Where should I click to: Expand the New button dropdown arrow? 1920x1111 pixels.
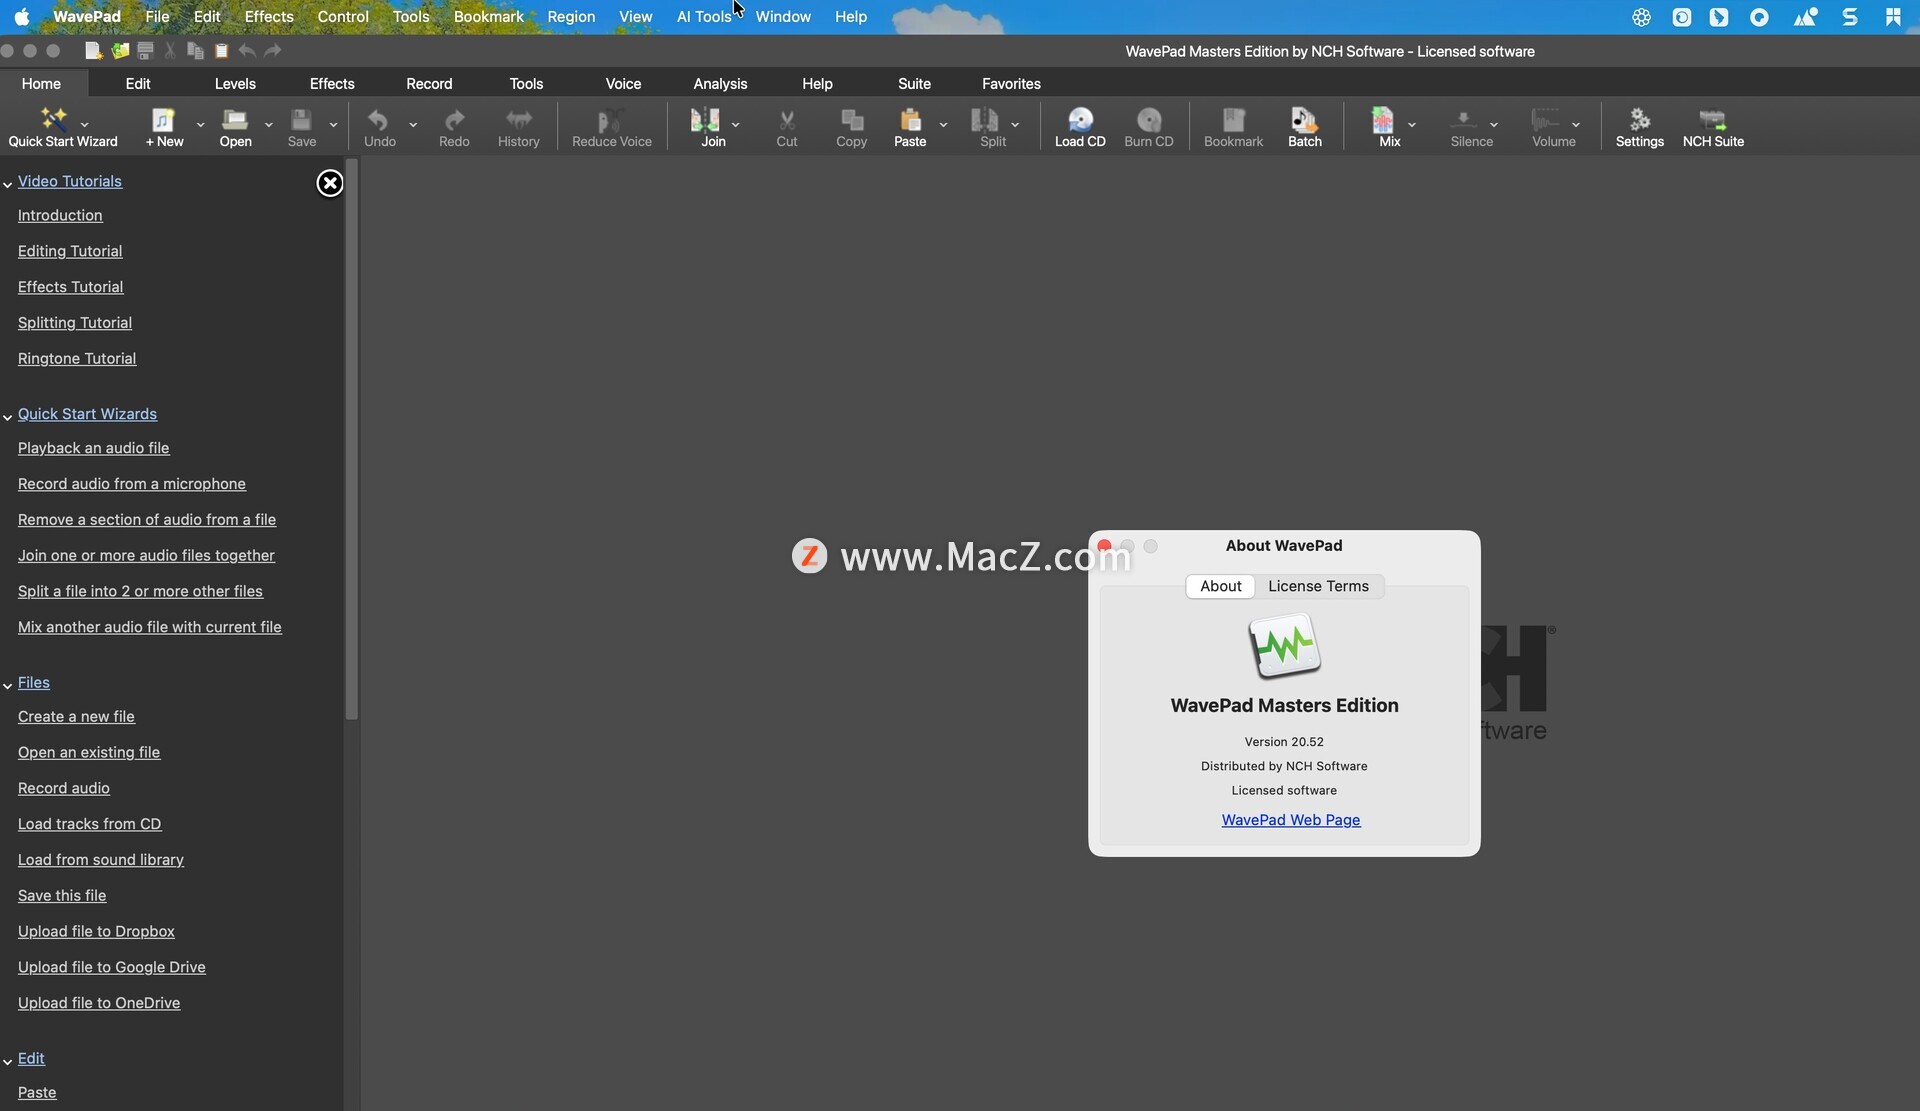pos(200,125)
